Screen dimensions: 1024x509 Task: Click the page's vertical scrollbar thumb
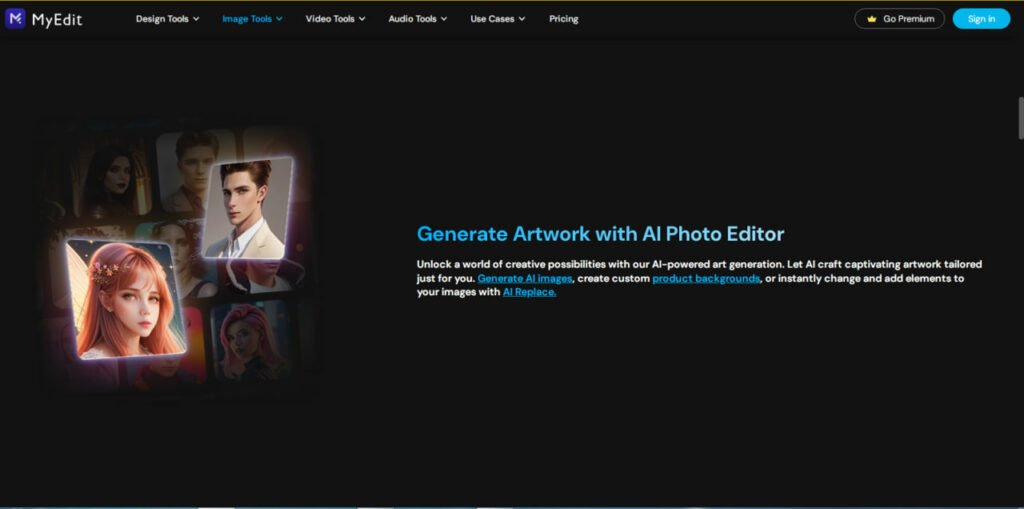coord(1019,120)
